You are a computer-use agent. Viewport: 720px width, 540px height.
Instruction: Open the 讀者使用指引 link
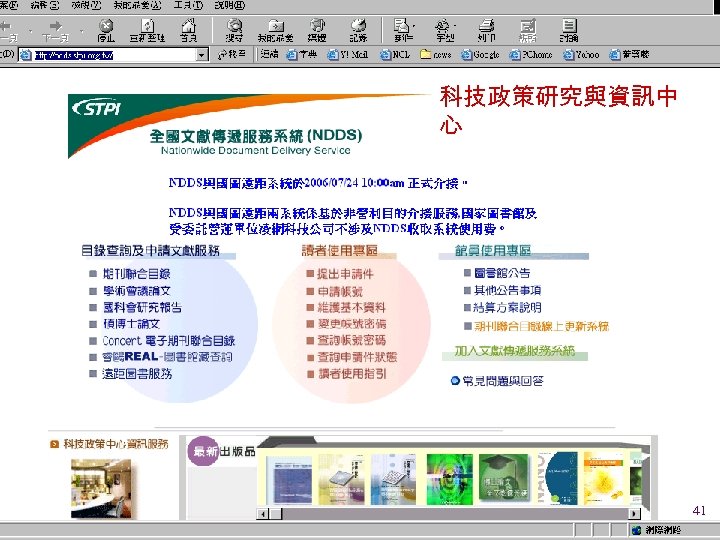(353, 373)
